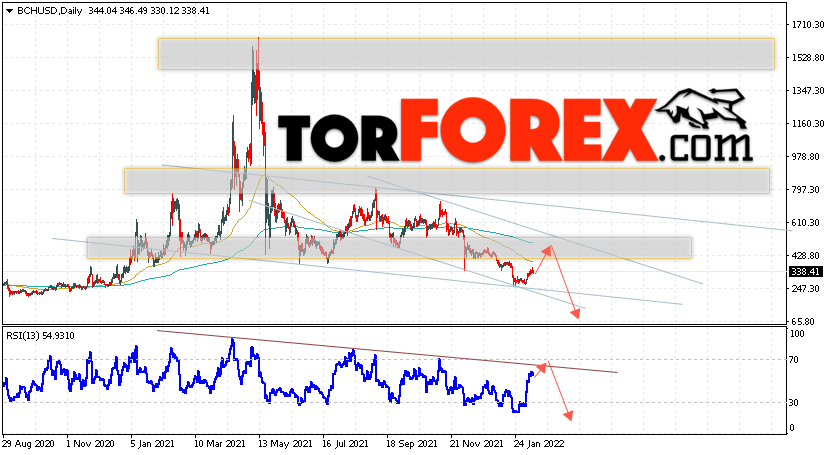The width and height of the screenshot is (827, 455).
Task: Click the RSI 100 level label
Action: coord(797,334)
